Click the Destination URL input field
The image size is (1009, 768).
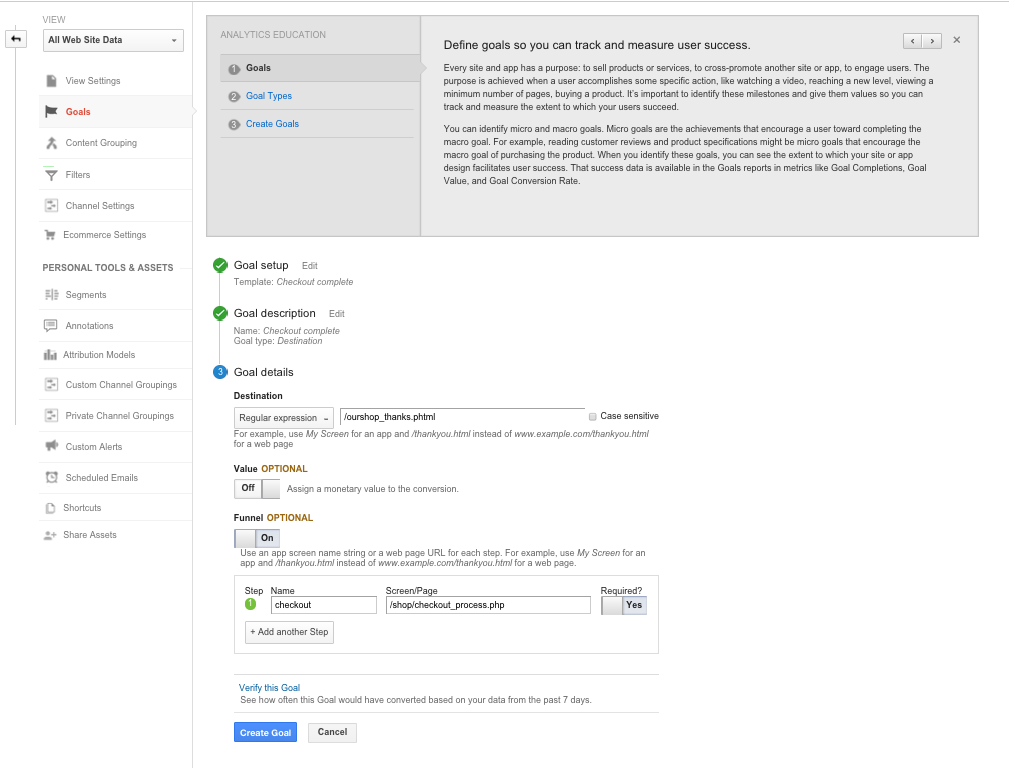462,417
